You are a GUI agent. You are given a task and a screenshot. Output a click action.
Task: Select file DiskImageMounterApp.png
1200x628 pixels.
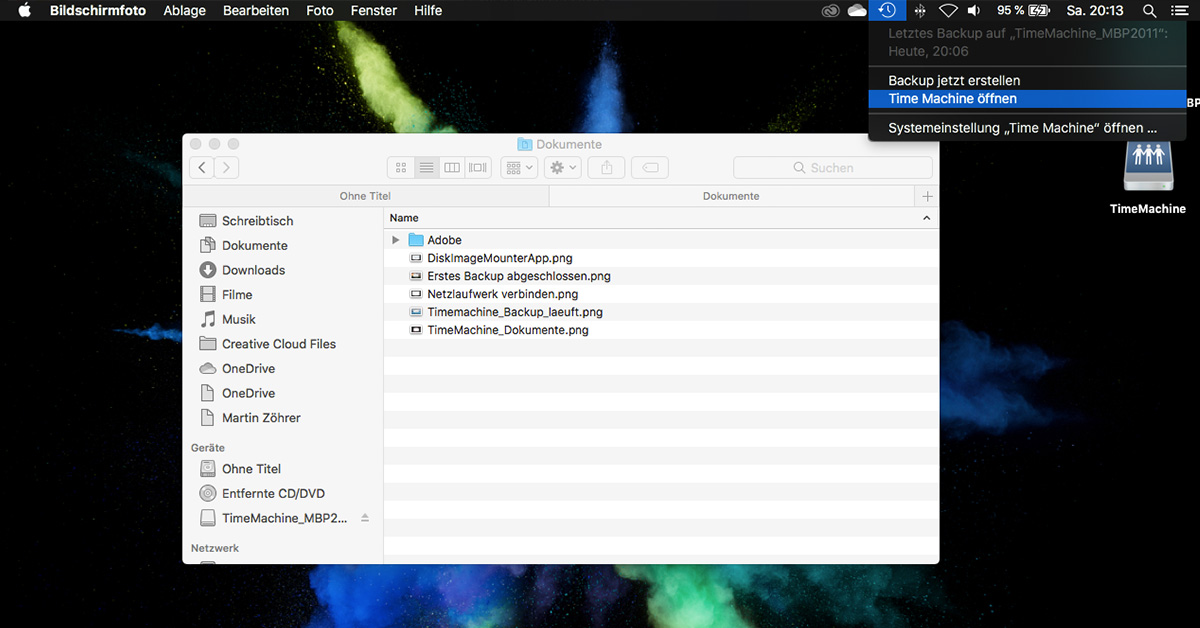661,258
